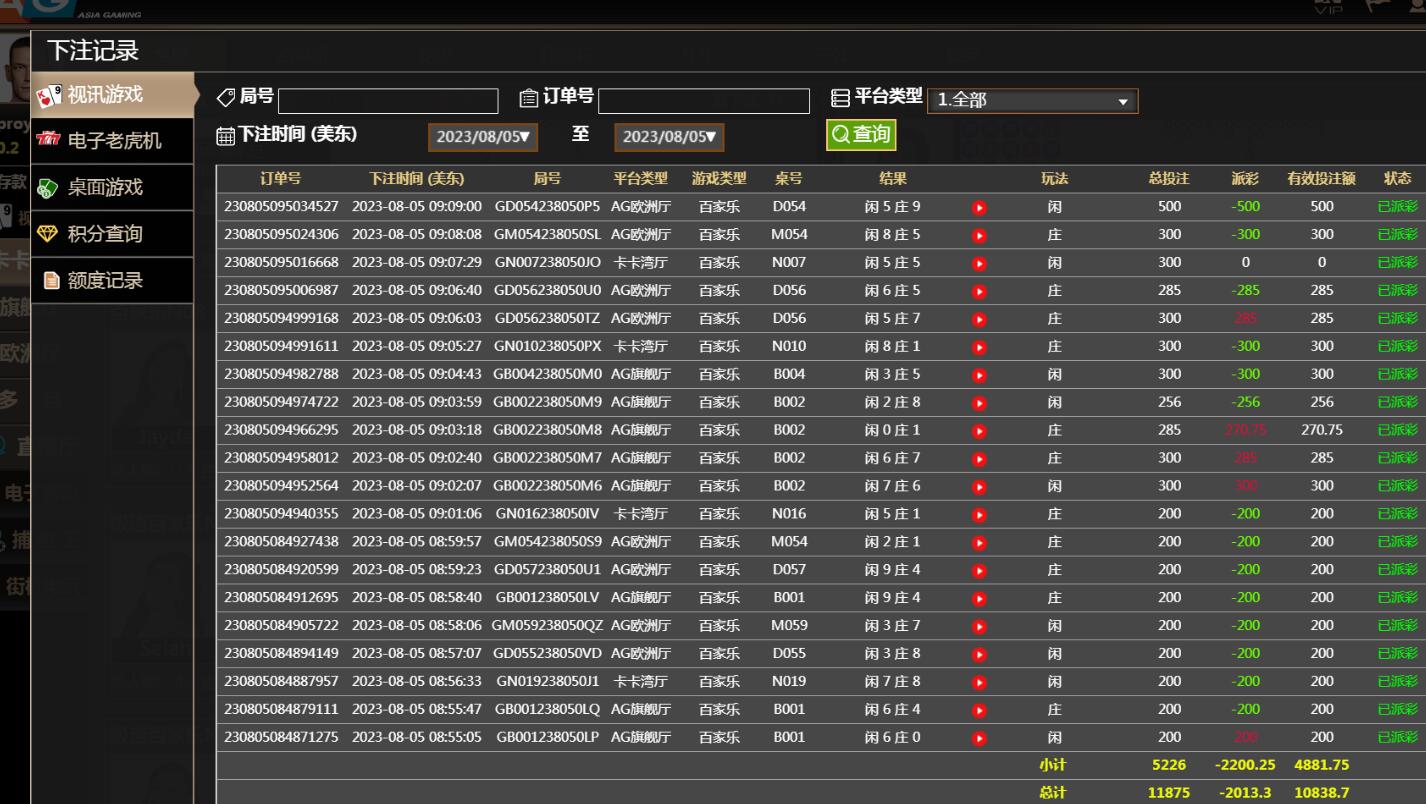Image resolution: width=1426 pixels, height=804 pixels.
Task: Select 局号 cell GN007238050JO
Action: (x=547, y=263)
